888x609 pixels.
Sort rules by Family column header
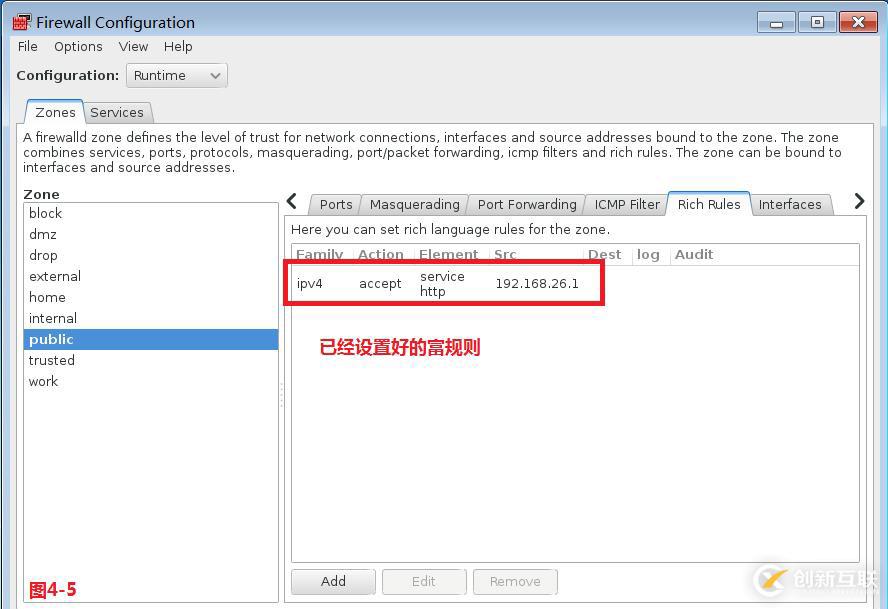point(322,254)
